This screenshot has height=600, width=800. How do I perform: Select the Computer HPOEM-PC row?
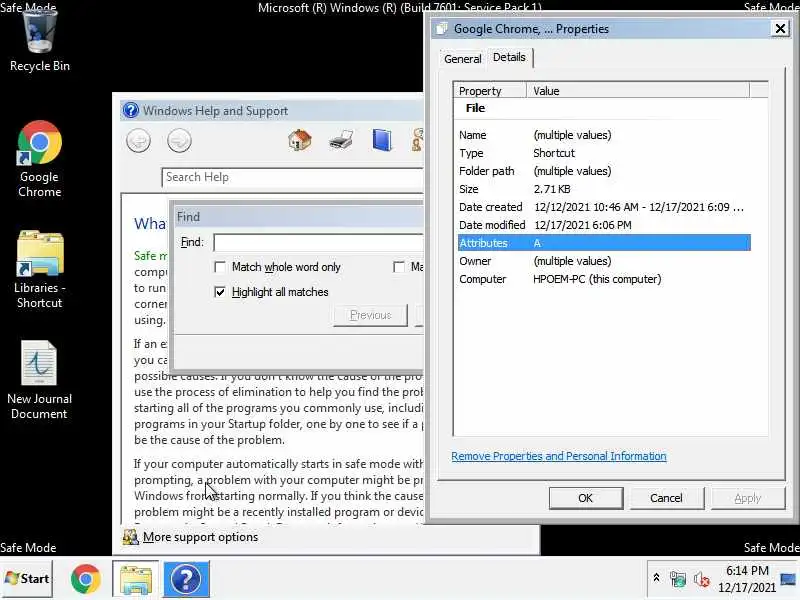coord(604,279)
